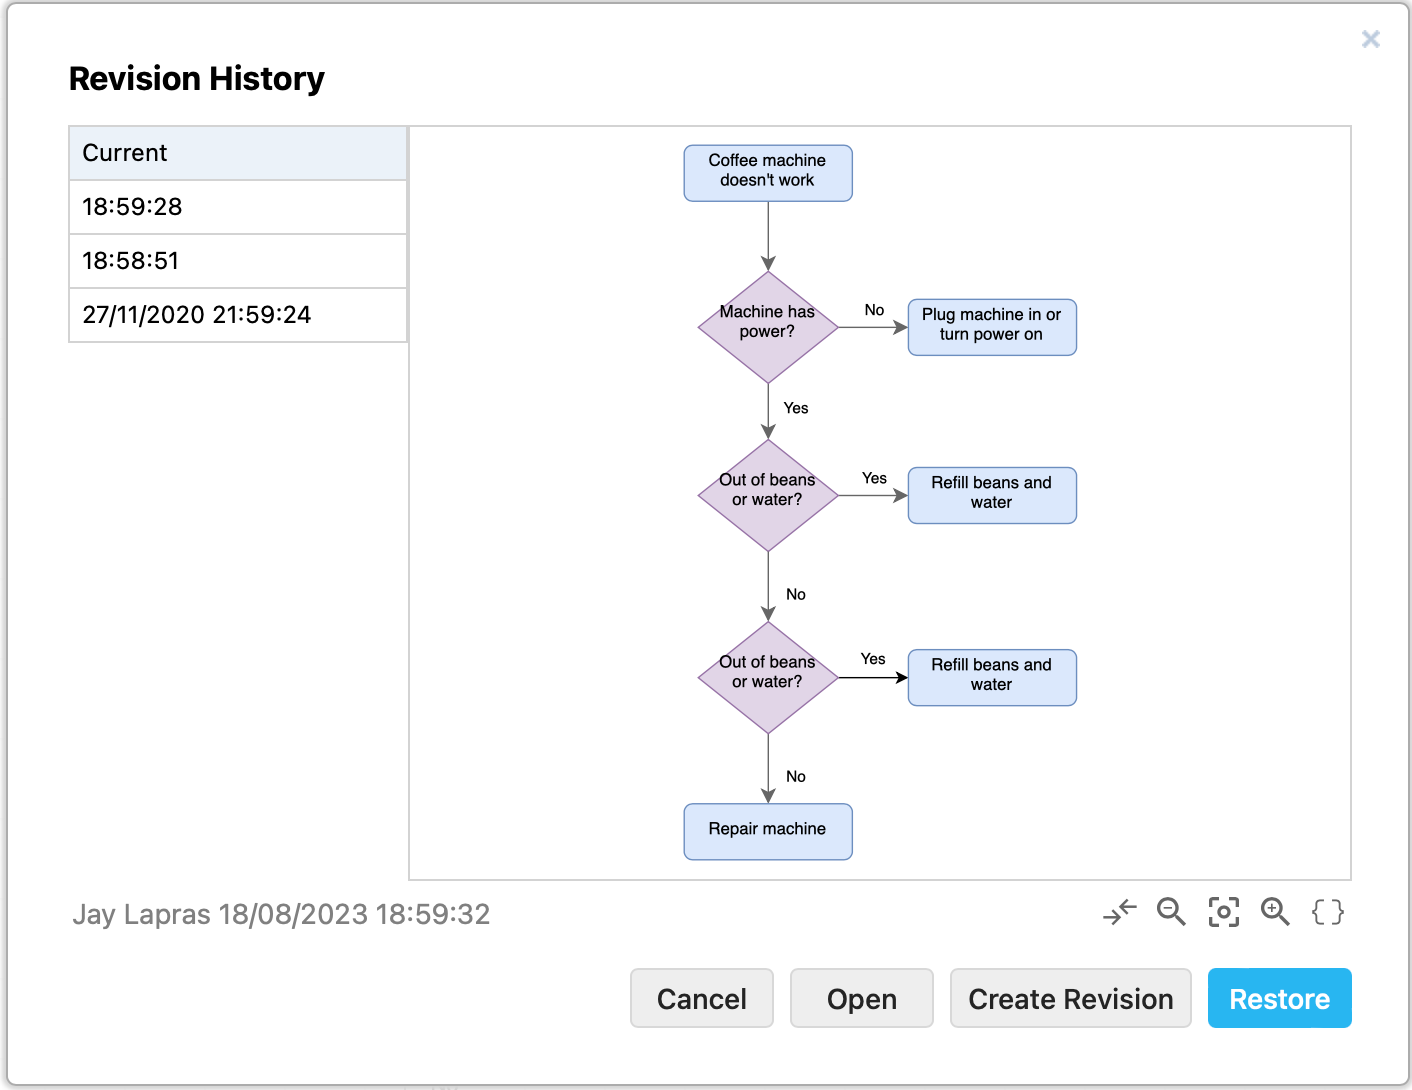
Task: Open the XML code view with braces icon
Action: pyautogui.click(x=1328, y=912)
